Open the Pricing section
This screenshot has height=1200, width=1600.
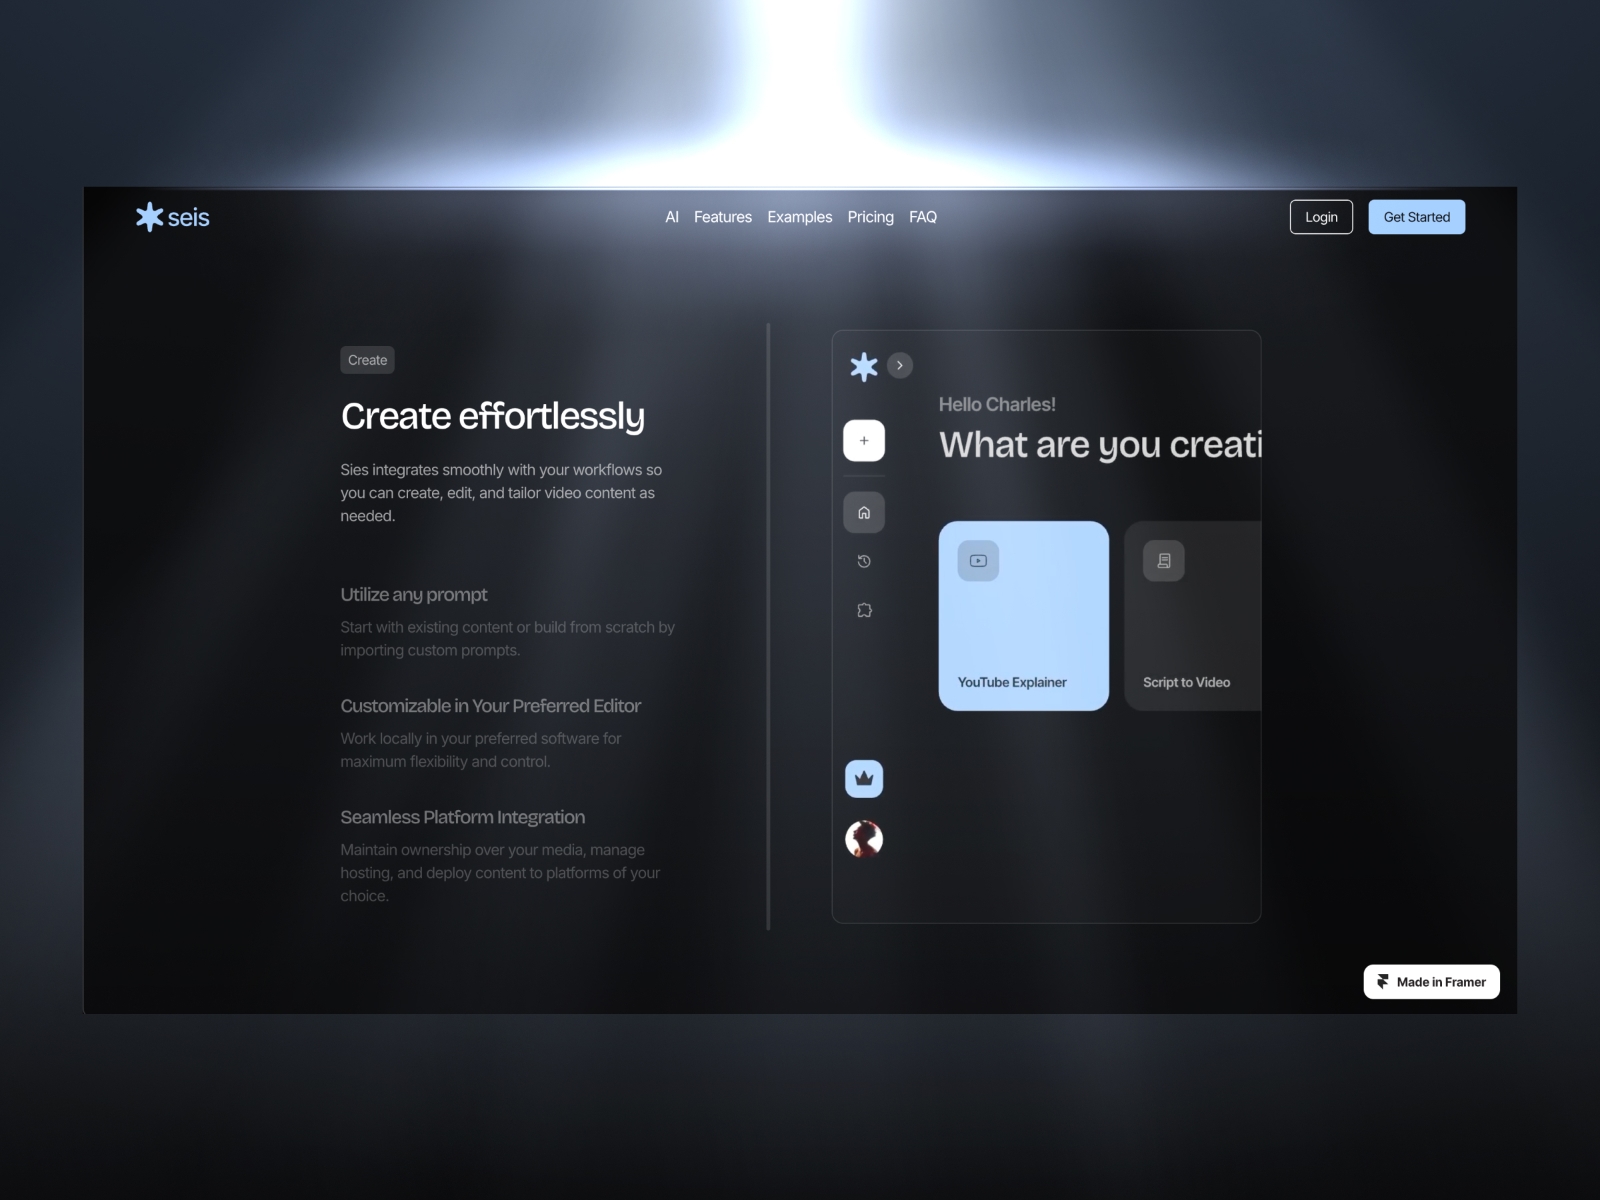click(870, 217)
